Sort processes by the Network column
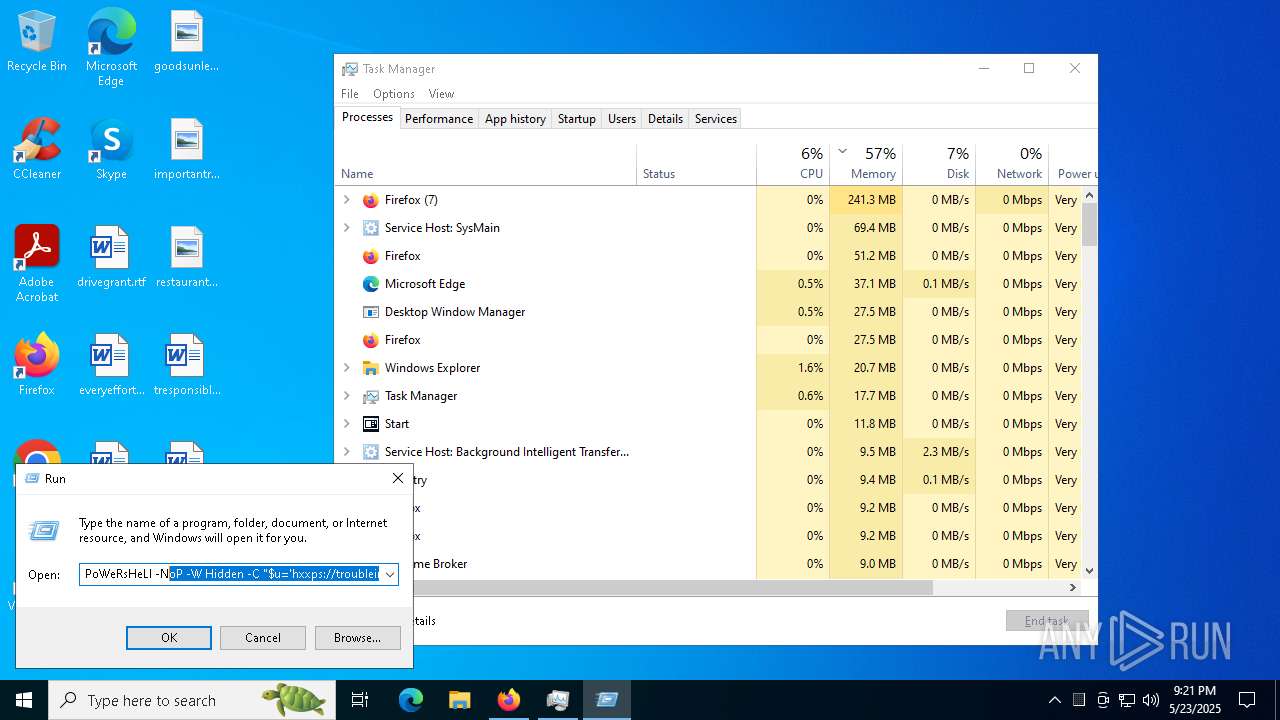Viewport: 1280px width, 720px height. coord(1012,163)
